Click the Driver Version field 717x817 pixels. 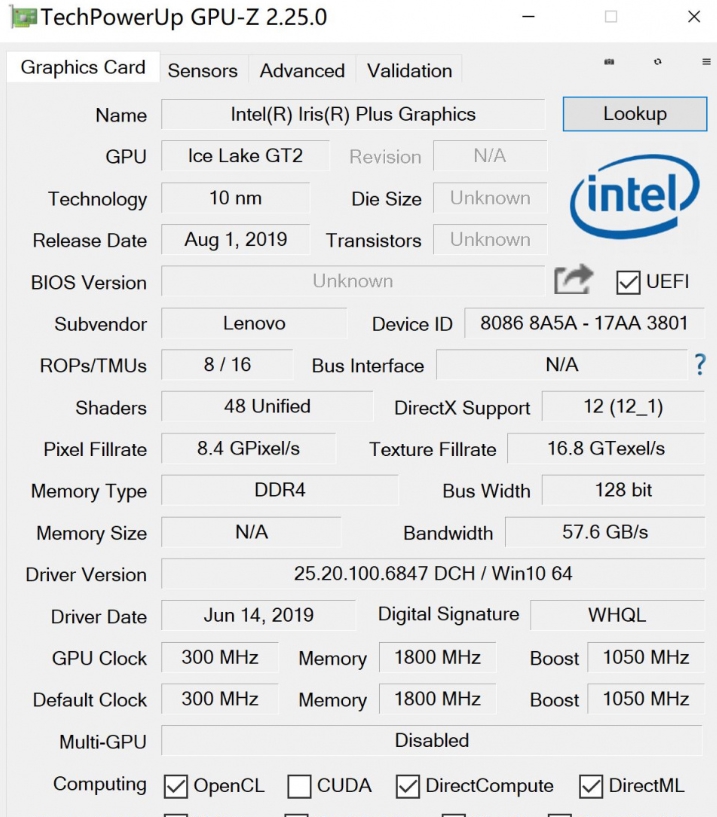click(x=432, y=574)
